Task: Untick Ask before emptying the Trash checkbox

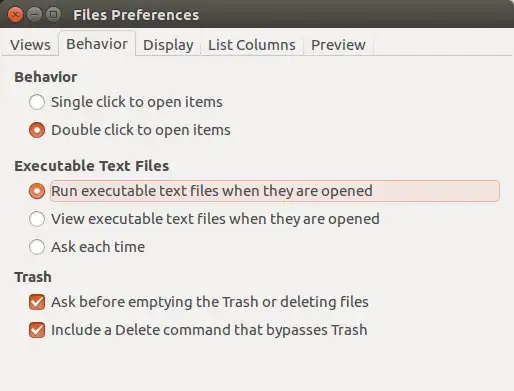Action: click(x=37, y=302)
